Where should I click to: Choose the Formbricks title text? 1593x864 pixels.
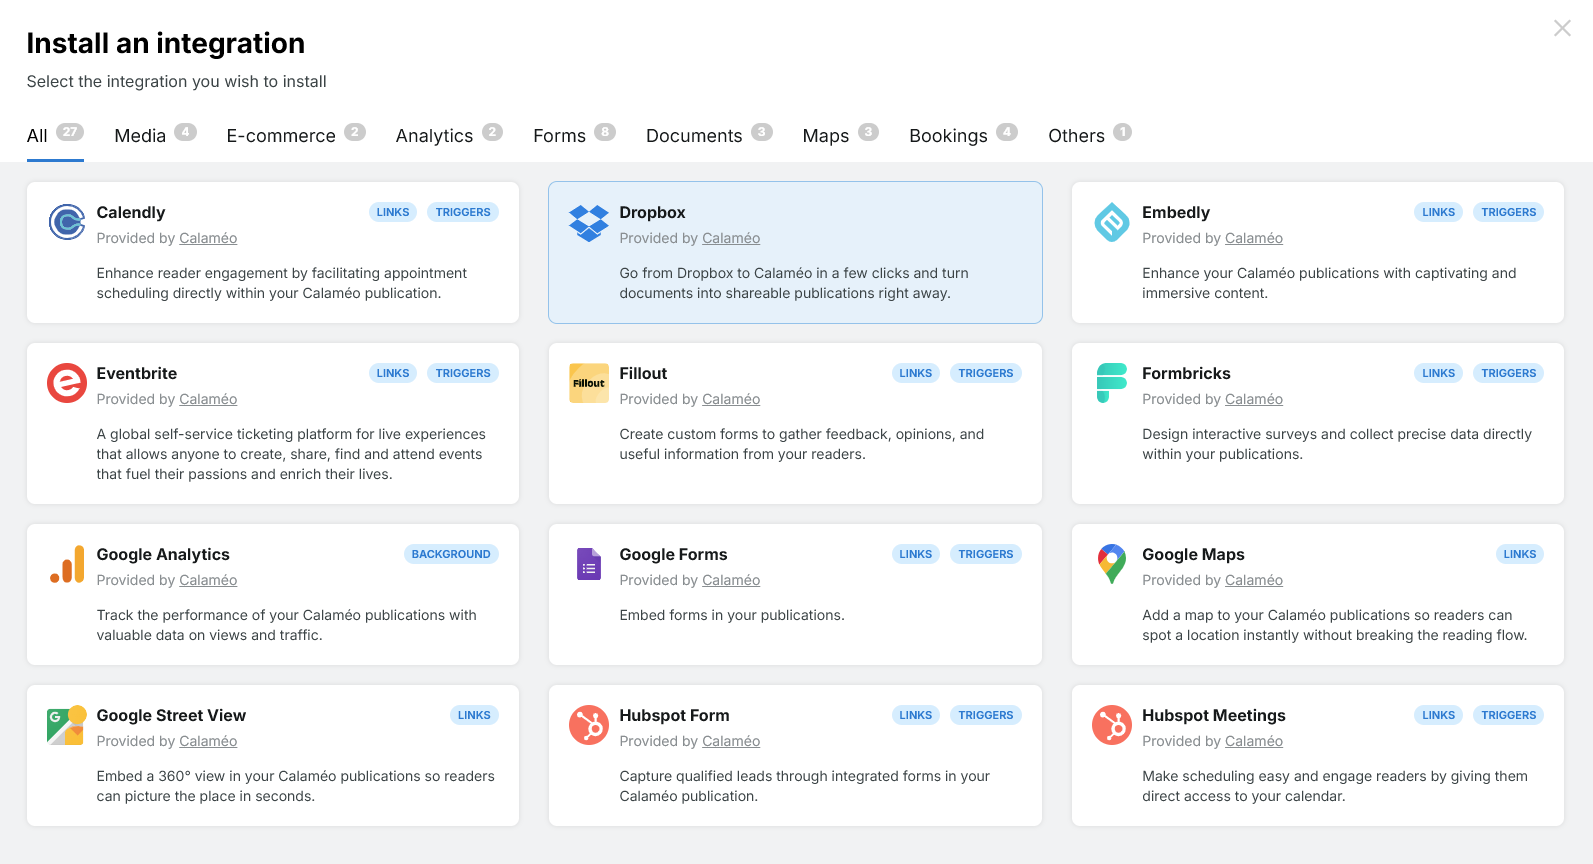tap(1186, 373)
